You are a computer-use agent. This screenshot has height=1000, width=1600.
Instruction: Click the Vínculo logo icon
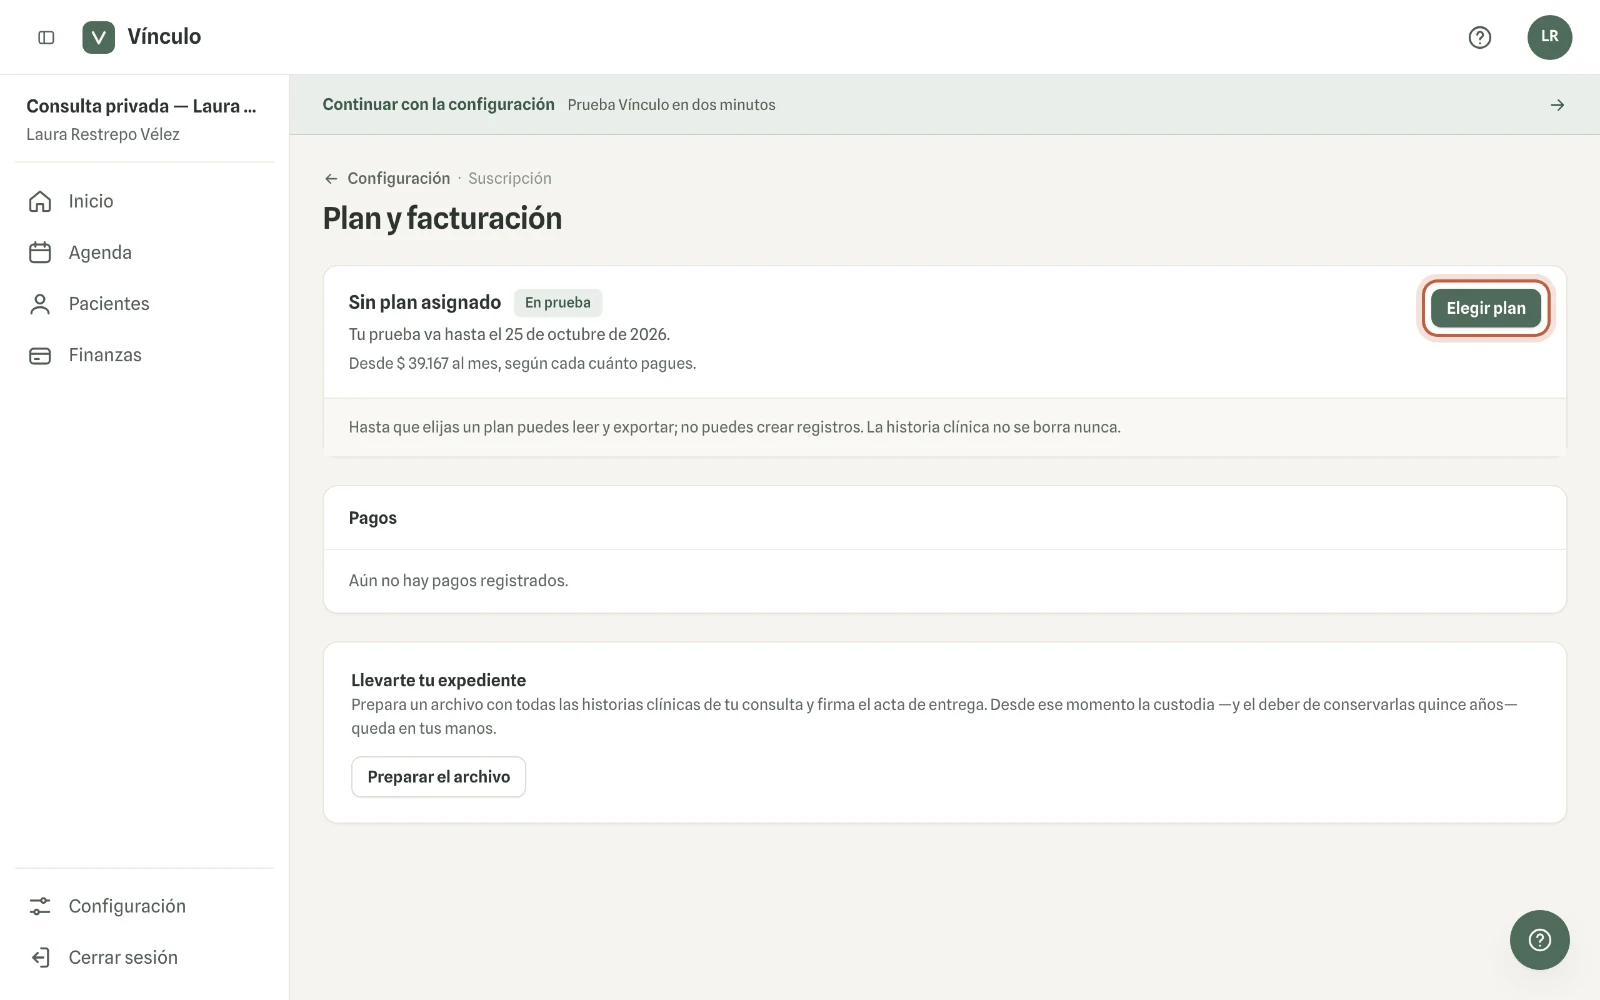tap(98, 37)
